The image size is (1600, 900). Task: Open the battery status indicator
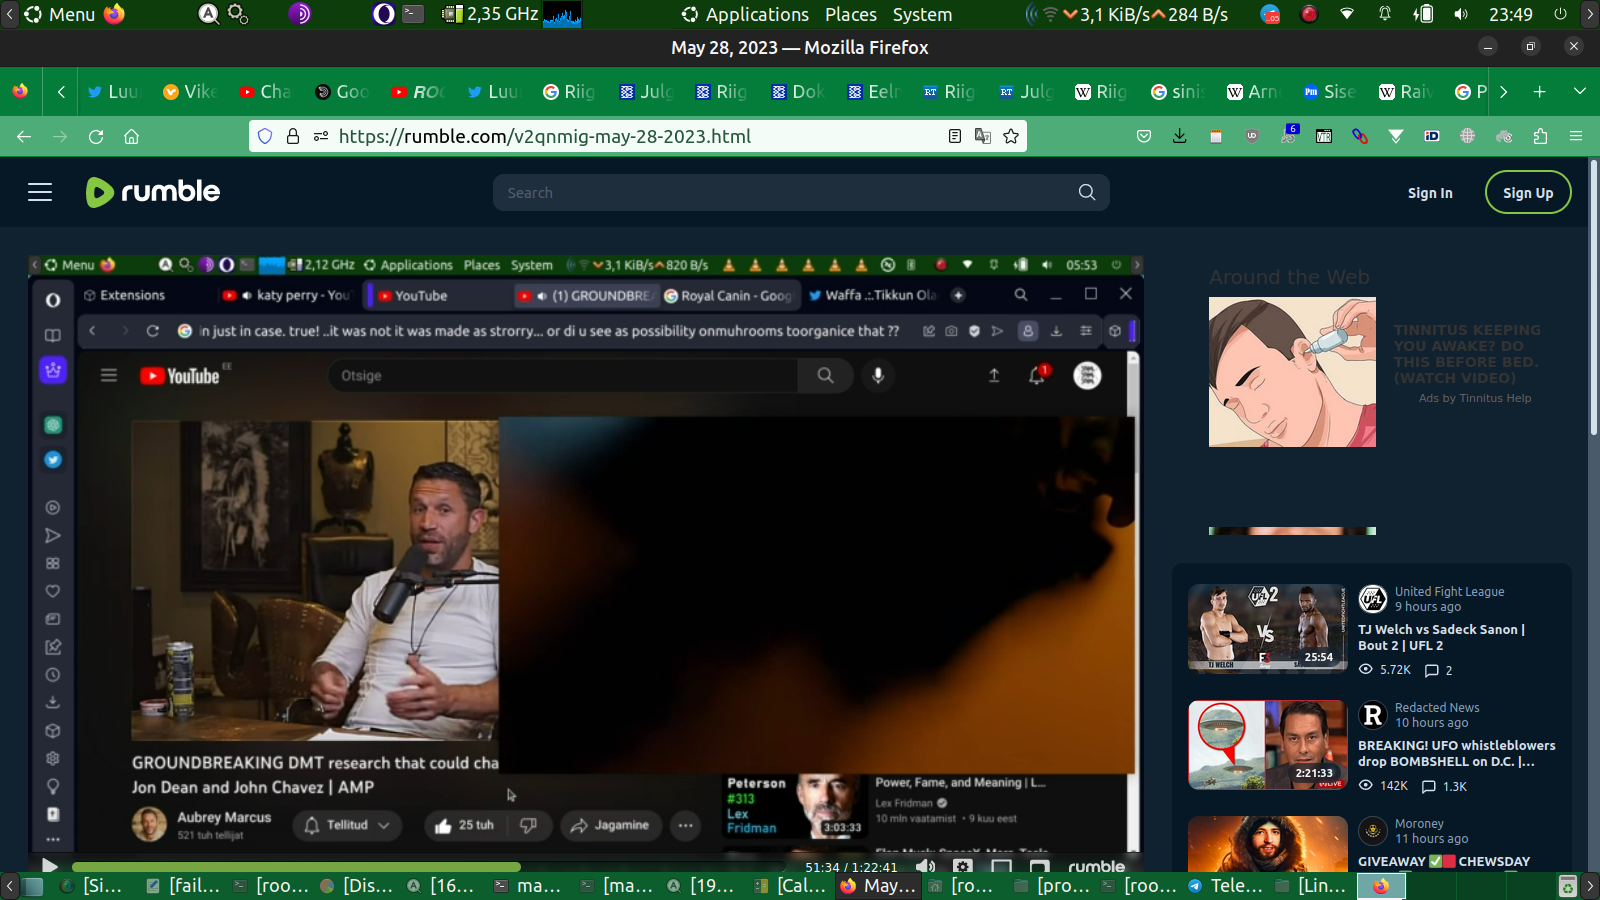click(1423, 14)
